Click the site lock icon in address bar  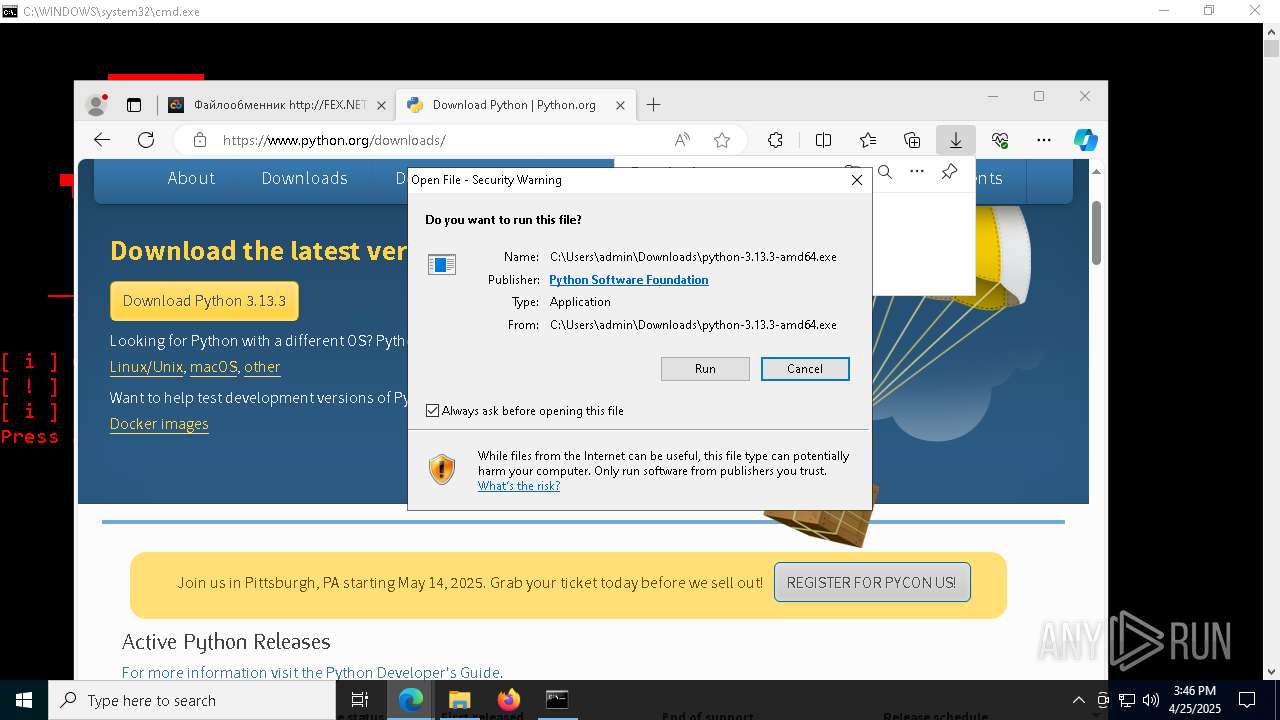tap(200, 140)
